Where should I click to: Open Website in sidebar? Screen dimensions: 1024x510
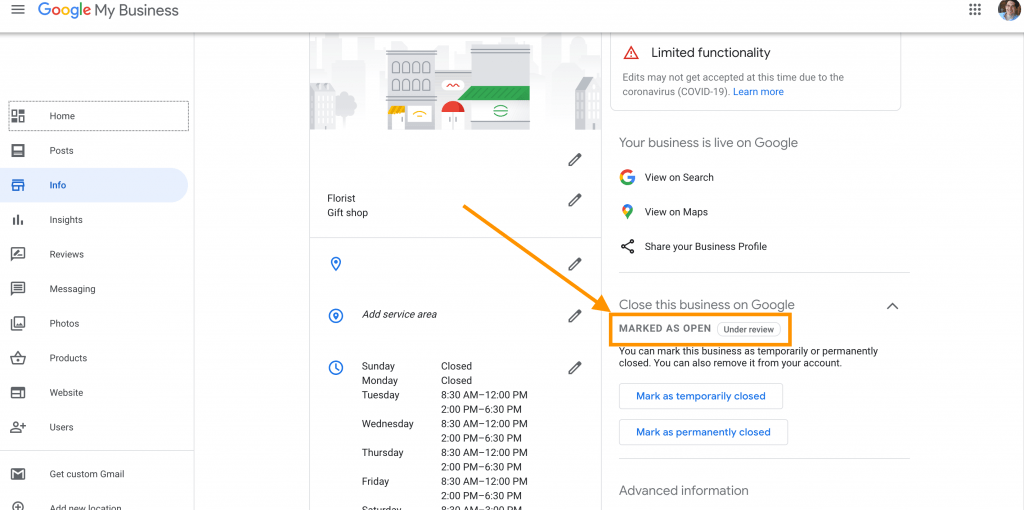tap(94, 392)
